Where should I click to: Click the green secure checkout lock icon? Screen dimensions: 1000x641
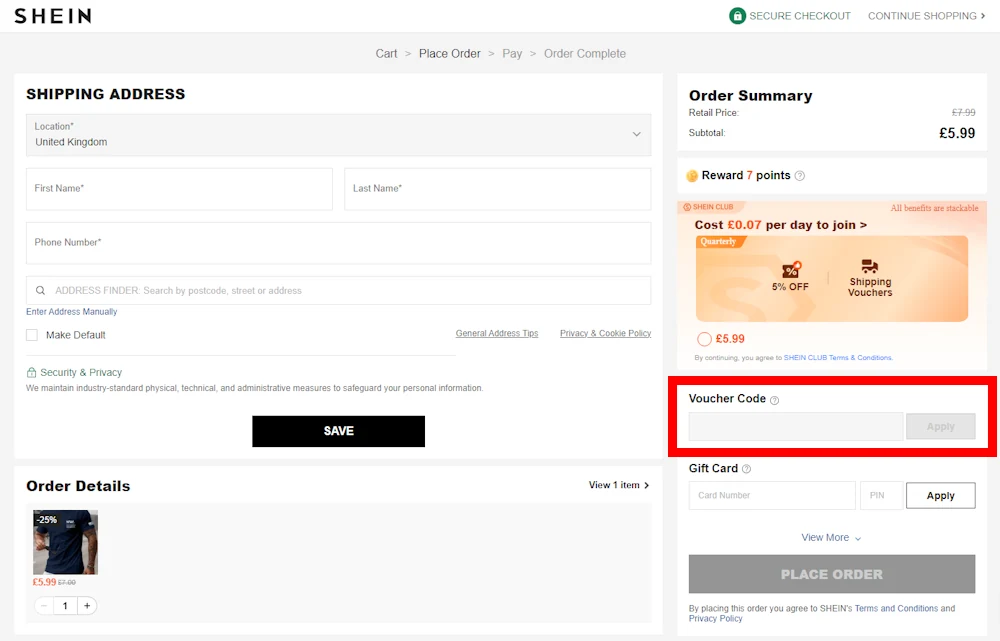pos(737,16)
